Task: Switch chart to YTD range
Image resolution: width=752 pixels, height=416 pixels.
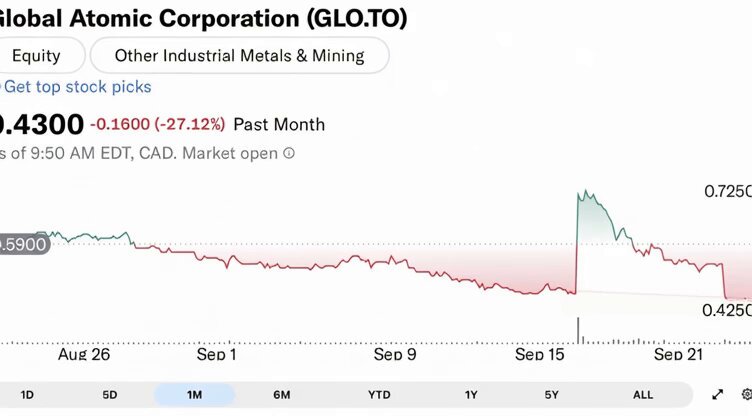Action: [379, 395]
